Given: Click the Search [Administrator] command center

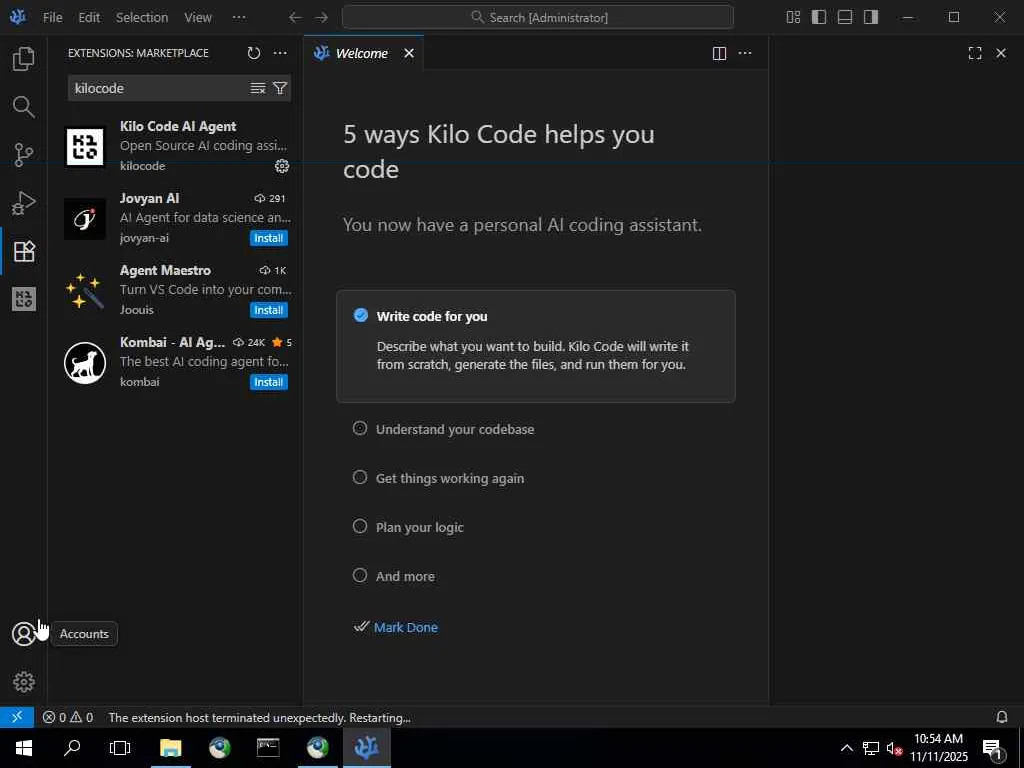Looking at the screenshot, I should tap(537, 18).
